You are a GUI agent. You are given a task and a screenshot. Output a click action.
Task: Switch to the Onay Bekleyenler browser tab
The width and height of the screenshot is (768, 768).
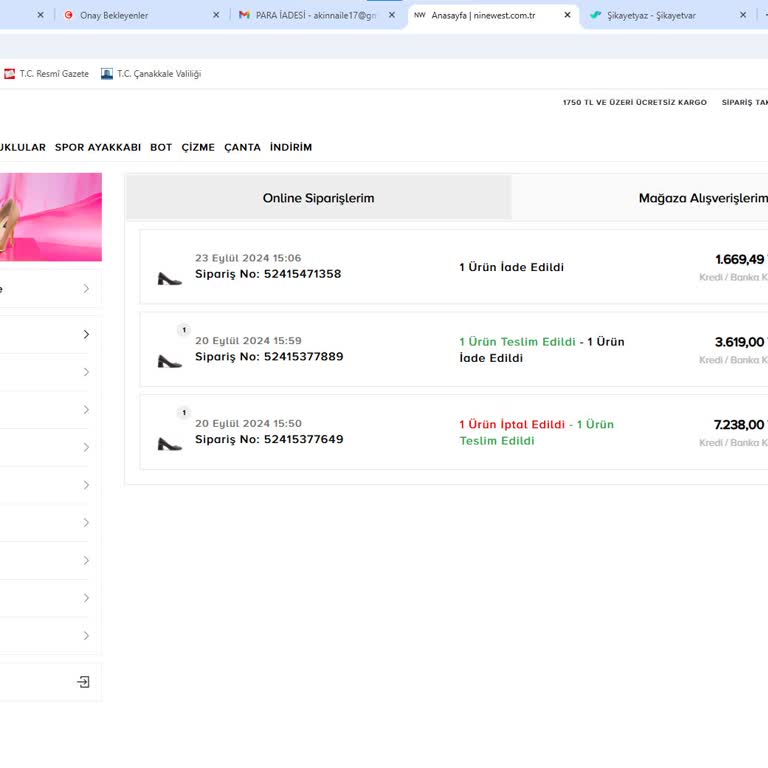[142, 15]
